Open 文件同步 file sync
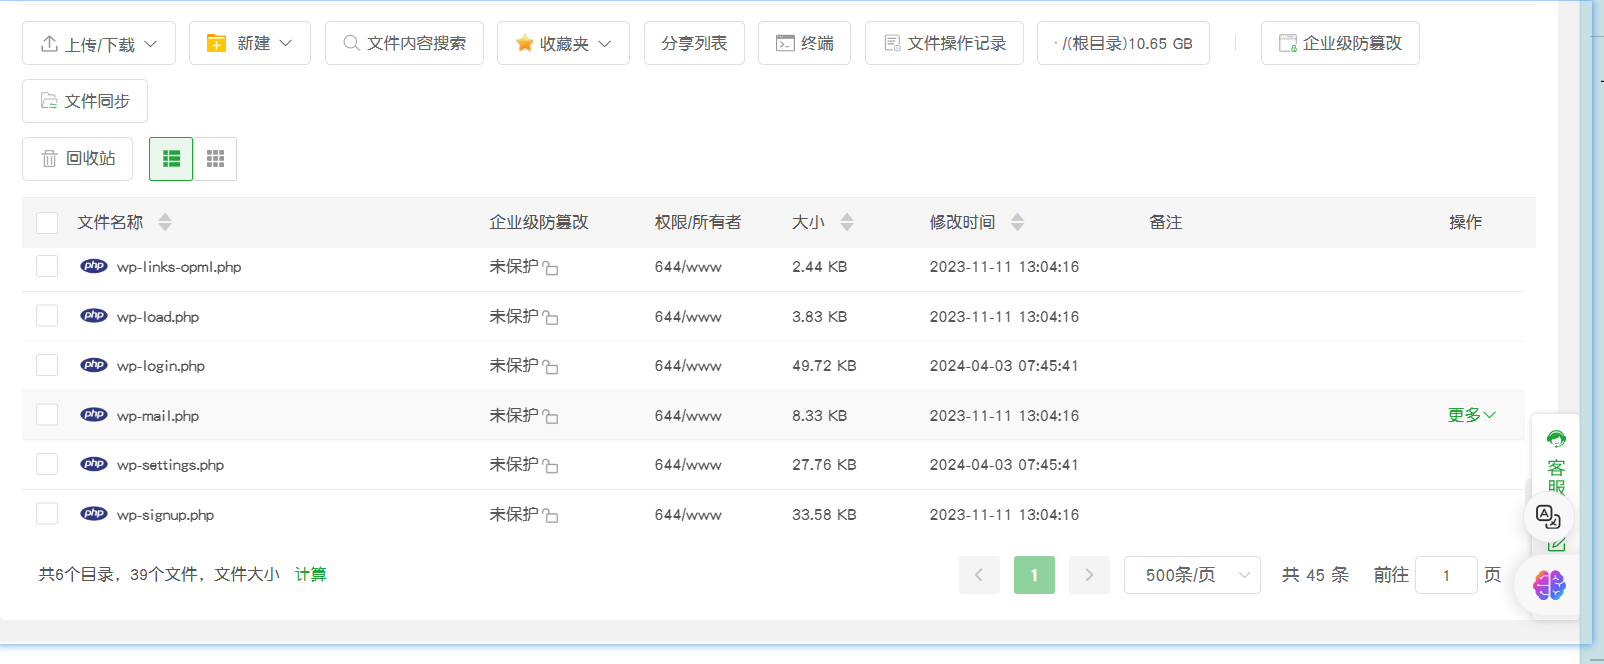 pyautogui.click(x=85, y=101)
